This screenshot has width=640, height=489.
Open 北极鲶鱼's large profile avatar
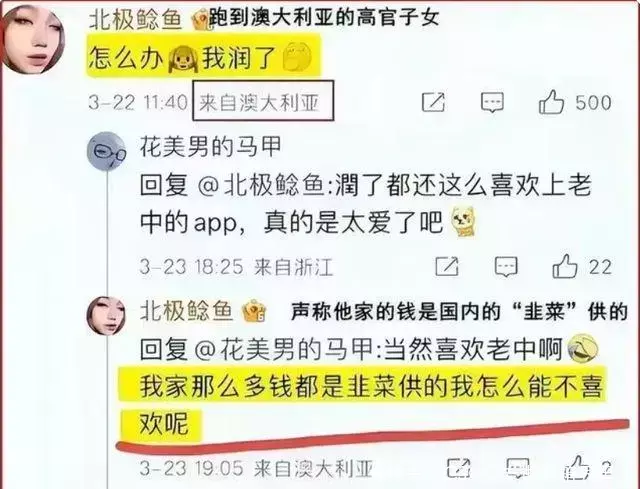click(x=33, y=39)
